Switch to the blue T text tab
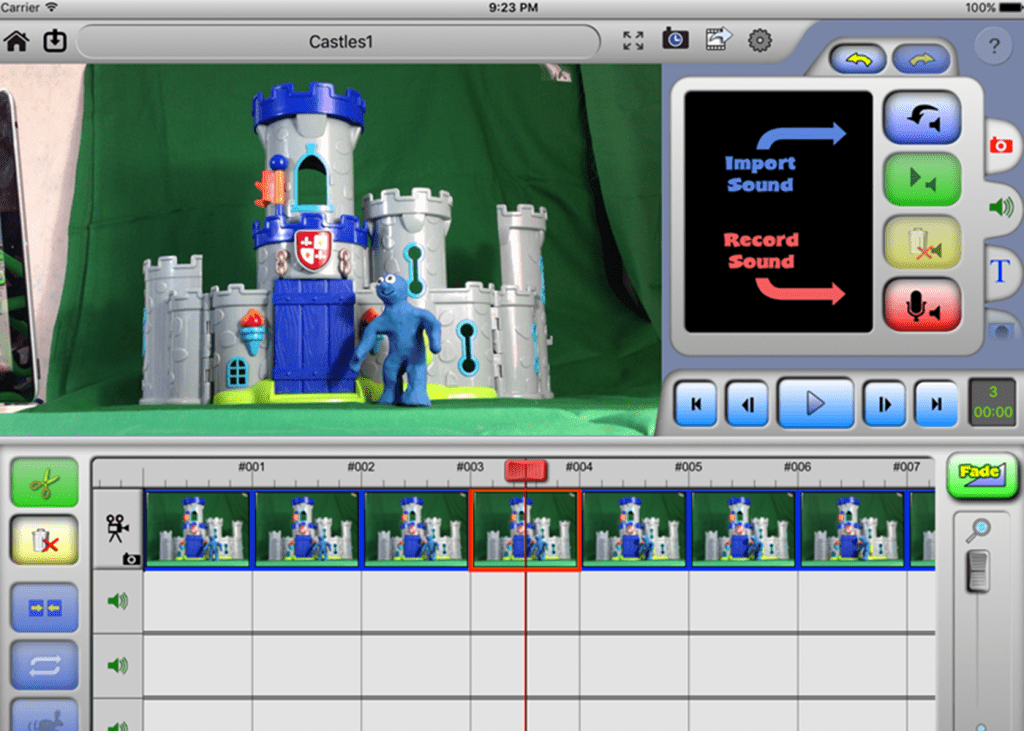Image resolution: width=1024 pixels, height=731 pixels. point(1000,270)
